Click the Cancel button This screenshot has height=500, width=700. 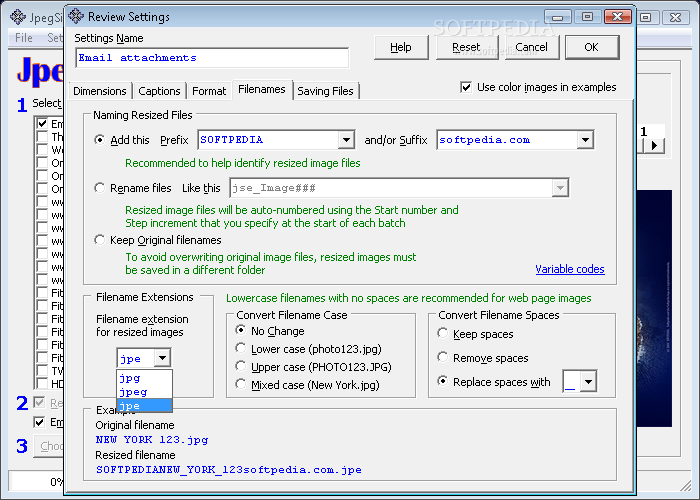coord(531,47)
